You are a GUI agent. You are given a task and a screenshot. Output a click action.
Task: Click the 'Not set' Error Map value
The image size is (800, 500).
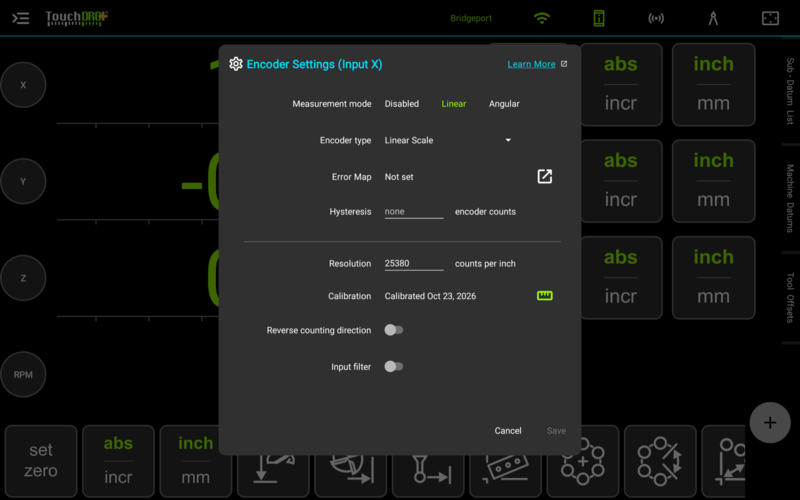(x=399, y=177)
